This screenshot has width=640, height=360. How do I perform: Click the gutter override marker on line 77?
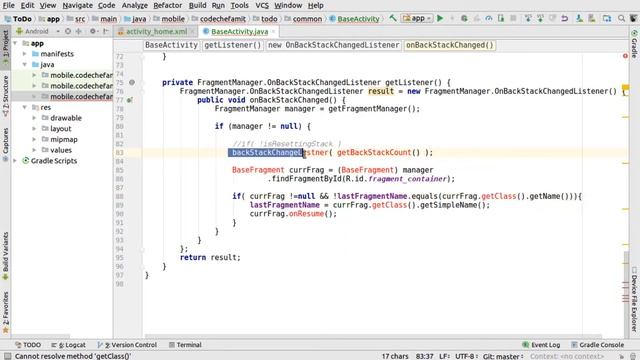pyautogui.click(x=130, y=100)
